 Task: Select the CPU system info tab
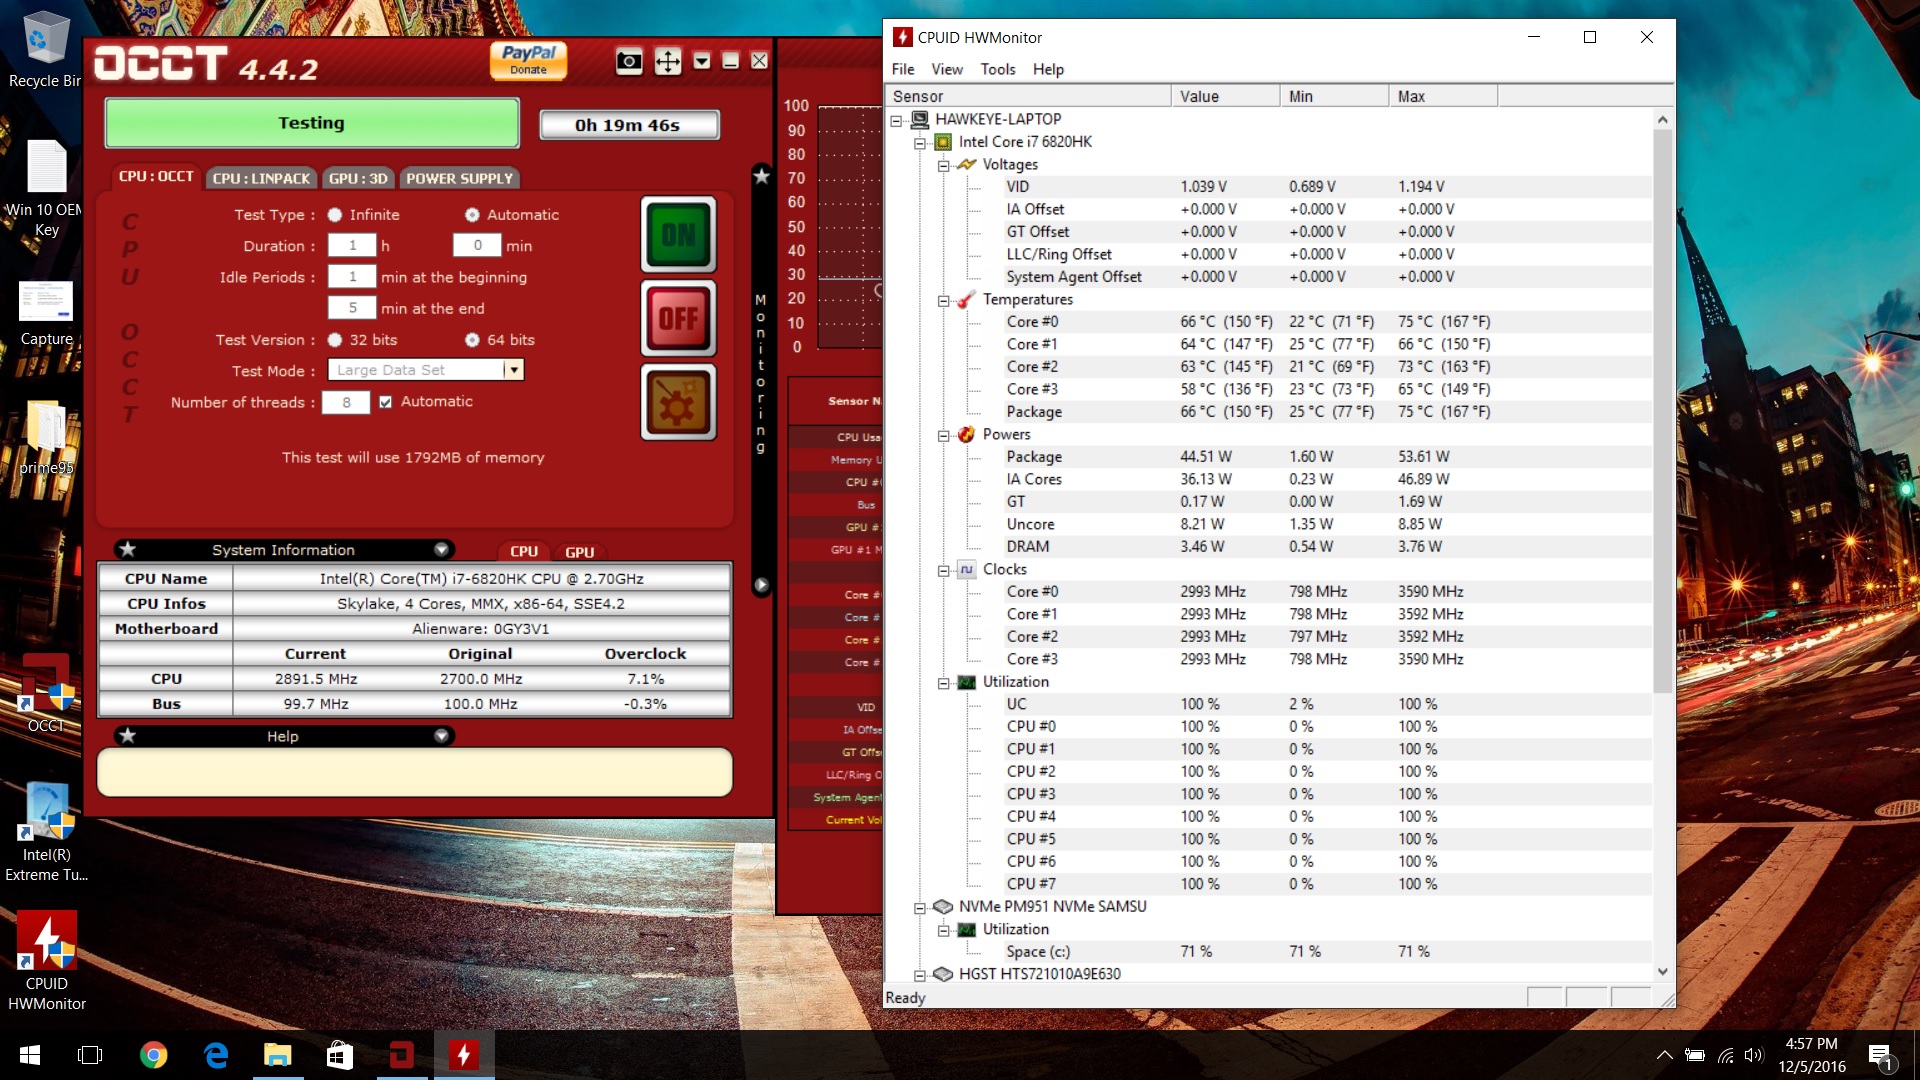tap(524, 551)
